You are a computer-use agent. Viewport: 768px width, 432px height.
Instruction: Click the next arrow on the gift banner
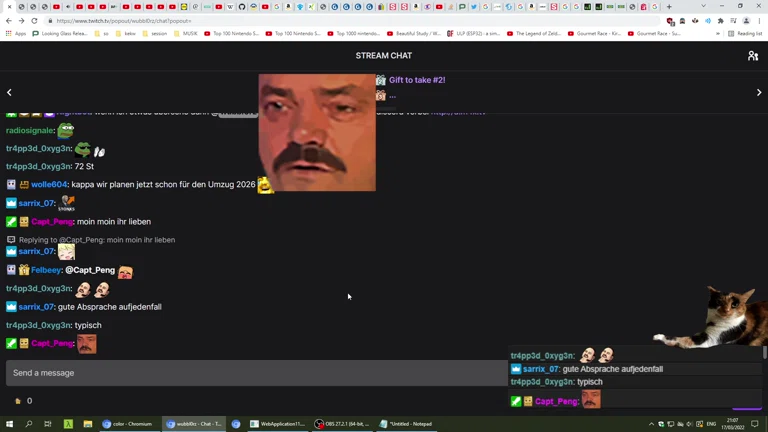[x=759, y=93]
